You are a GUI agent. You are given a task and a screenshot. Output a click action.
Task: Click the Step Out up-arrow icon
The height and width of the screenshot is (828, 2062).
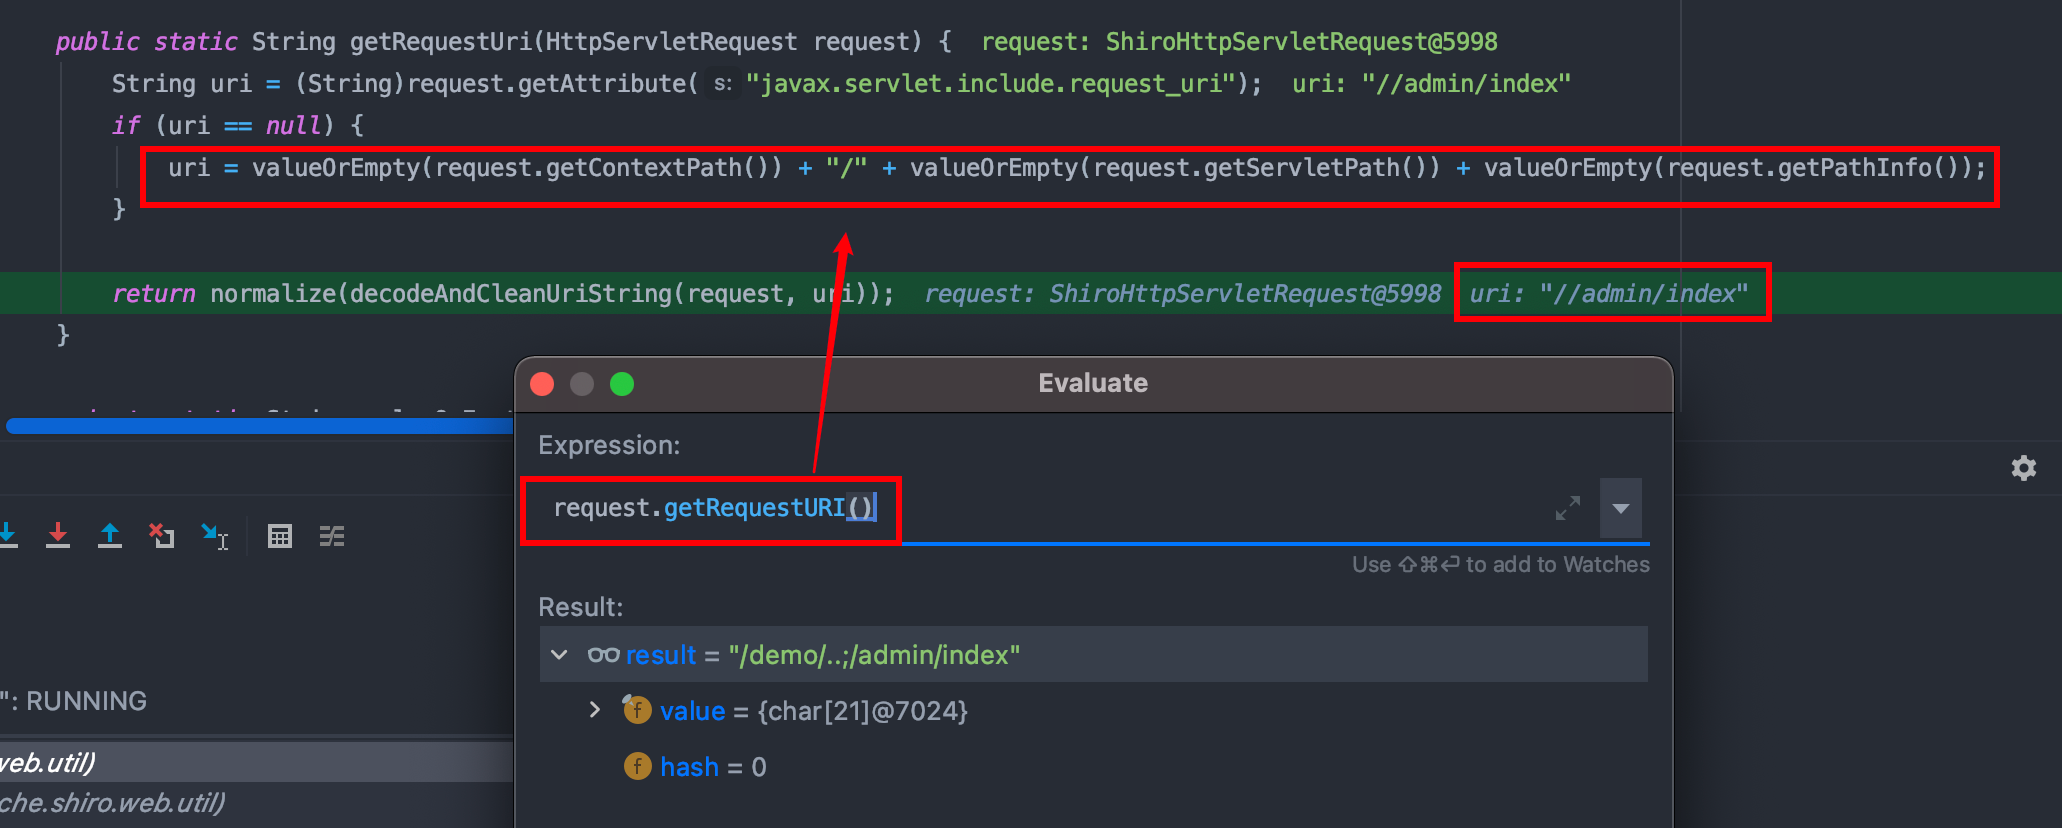[x=110, y=535]
